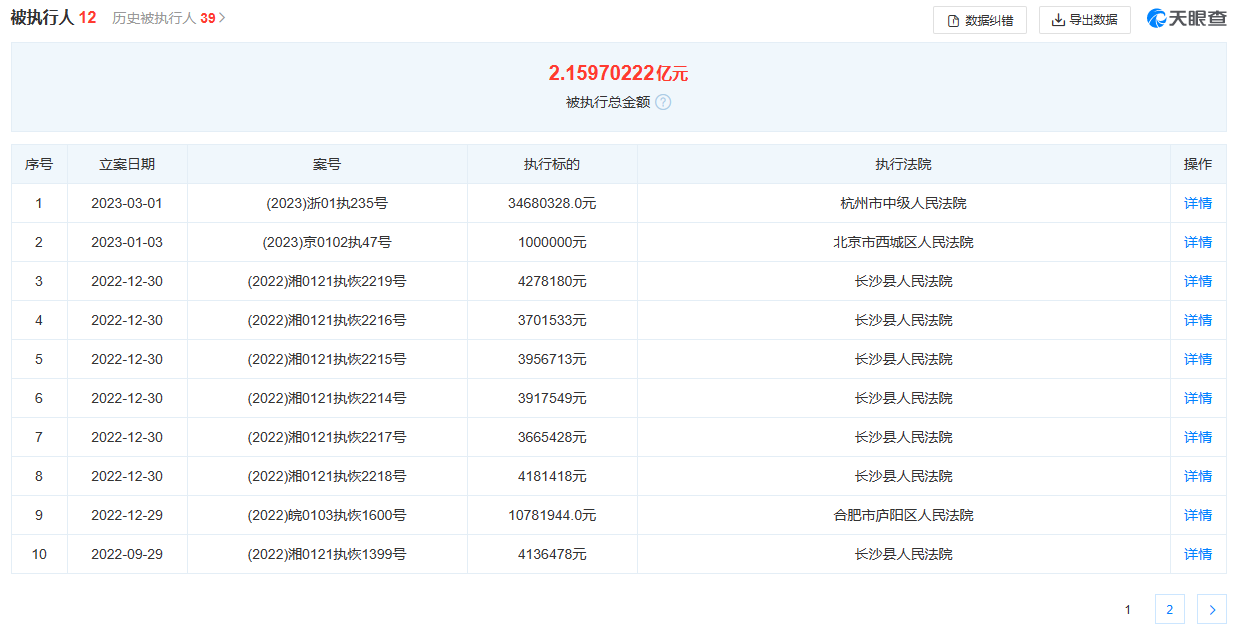Select case number (2022)湘0121执恢2219号
Image resolution: width=1234 pixels, height=633 pixels.
point(327,281)
